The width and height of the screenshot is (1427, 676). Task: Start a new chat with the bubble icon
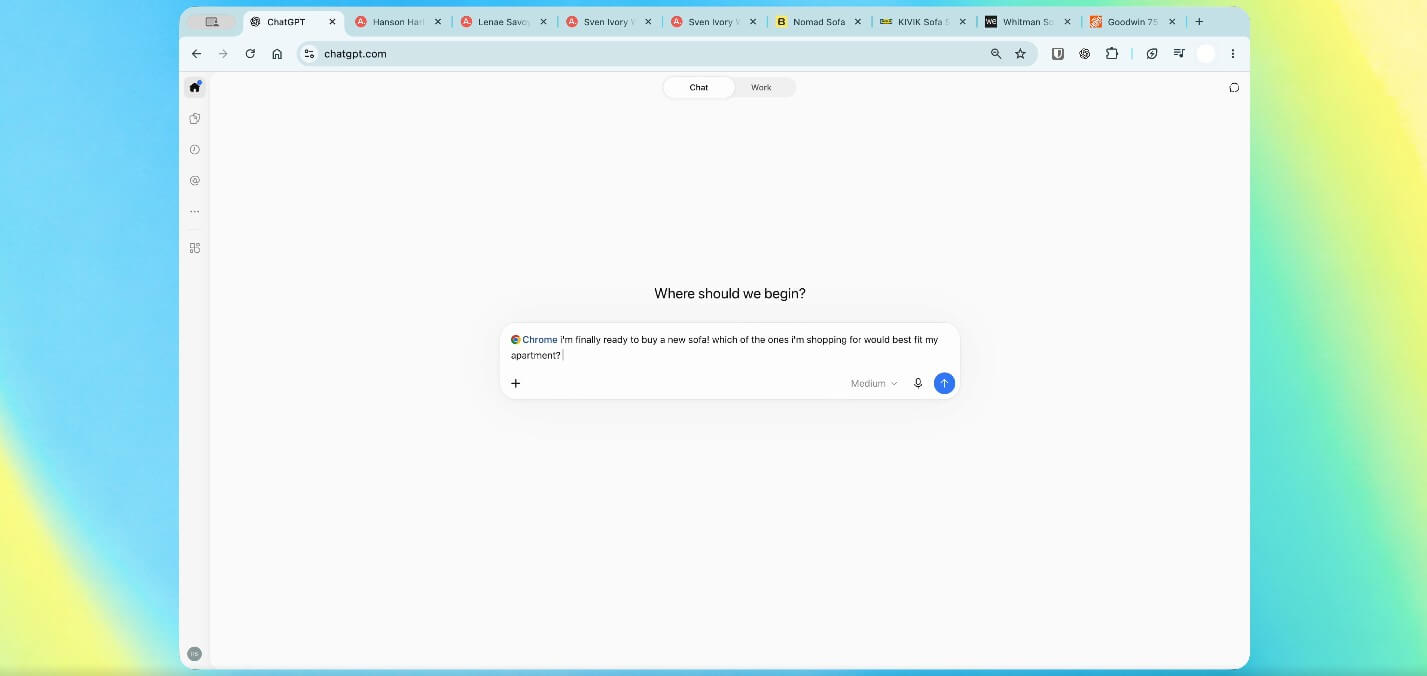tap(1234, 87)
